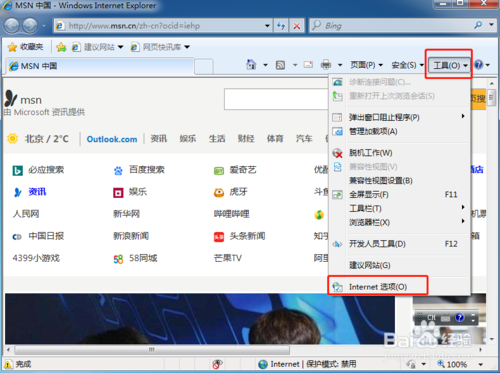Click the horizontal scrollbar thumb
The height and width of the screenshot is (373, 500).
tap(152, 350)
